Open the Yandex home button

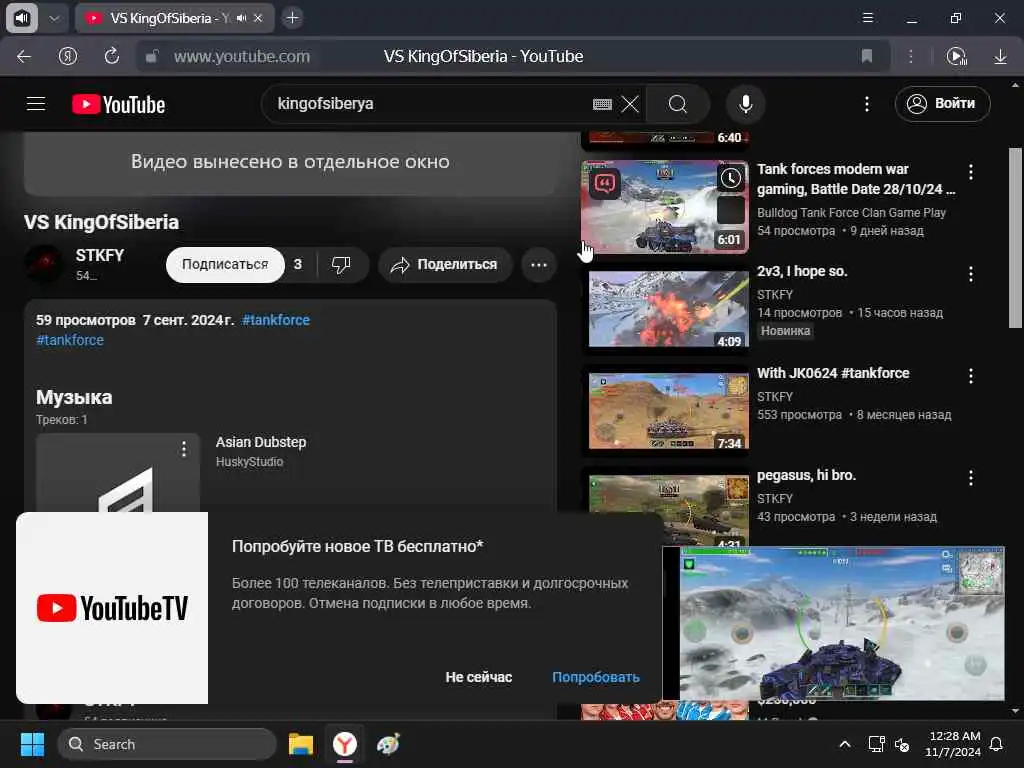click(68, 57)
